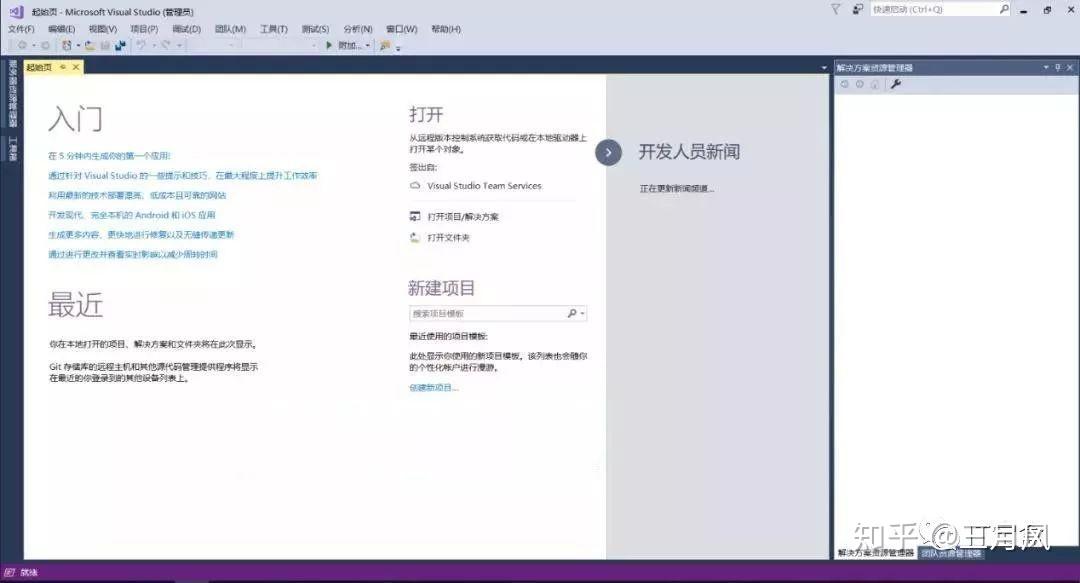This screenshot has height=583, width=1080.
Task: Open the 调试(D) menu
Action: [186, 29]
